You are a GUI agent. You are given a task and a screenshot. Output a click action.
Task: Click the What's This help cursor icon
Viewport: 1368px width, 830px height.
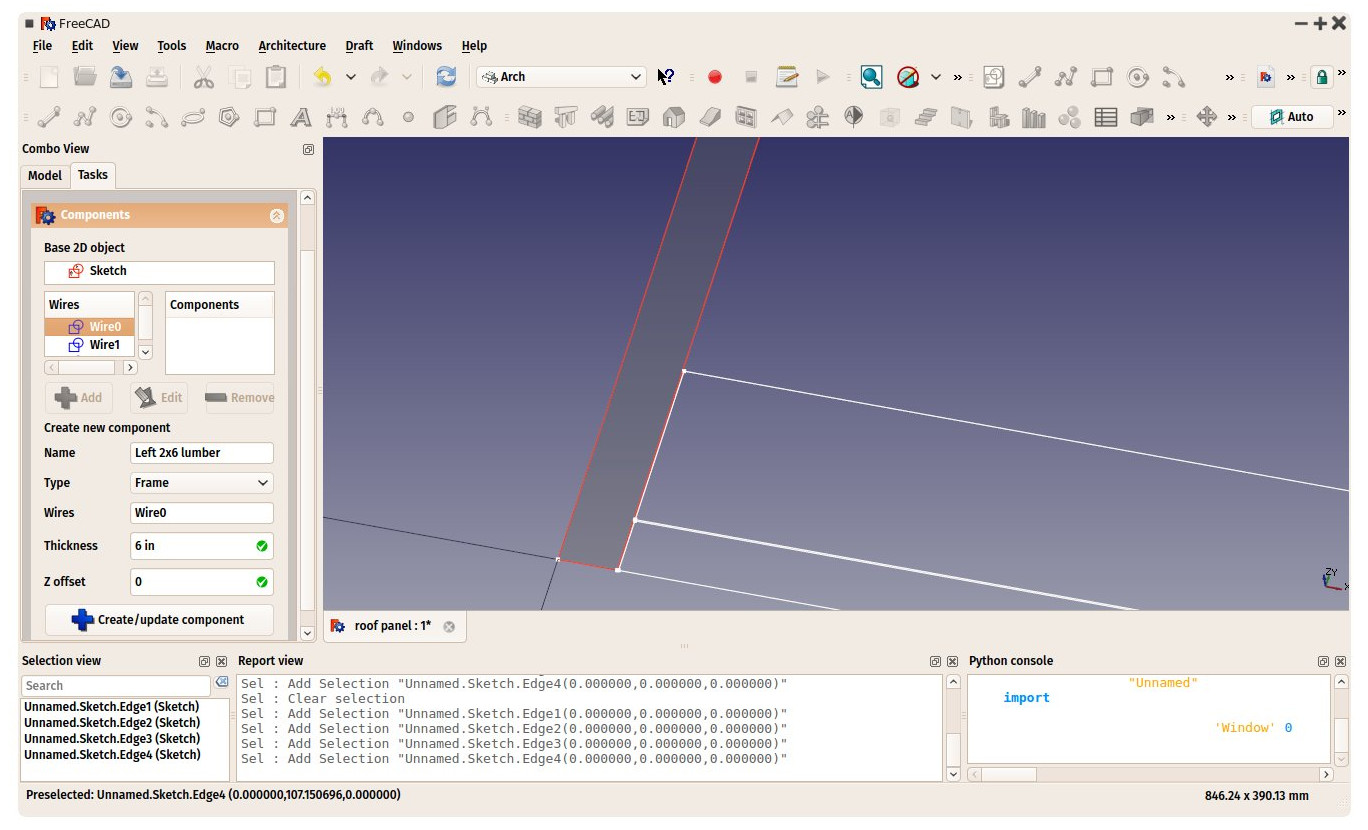[x=666, y=77]
